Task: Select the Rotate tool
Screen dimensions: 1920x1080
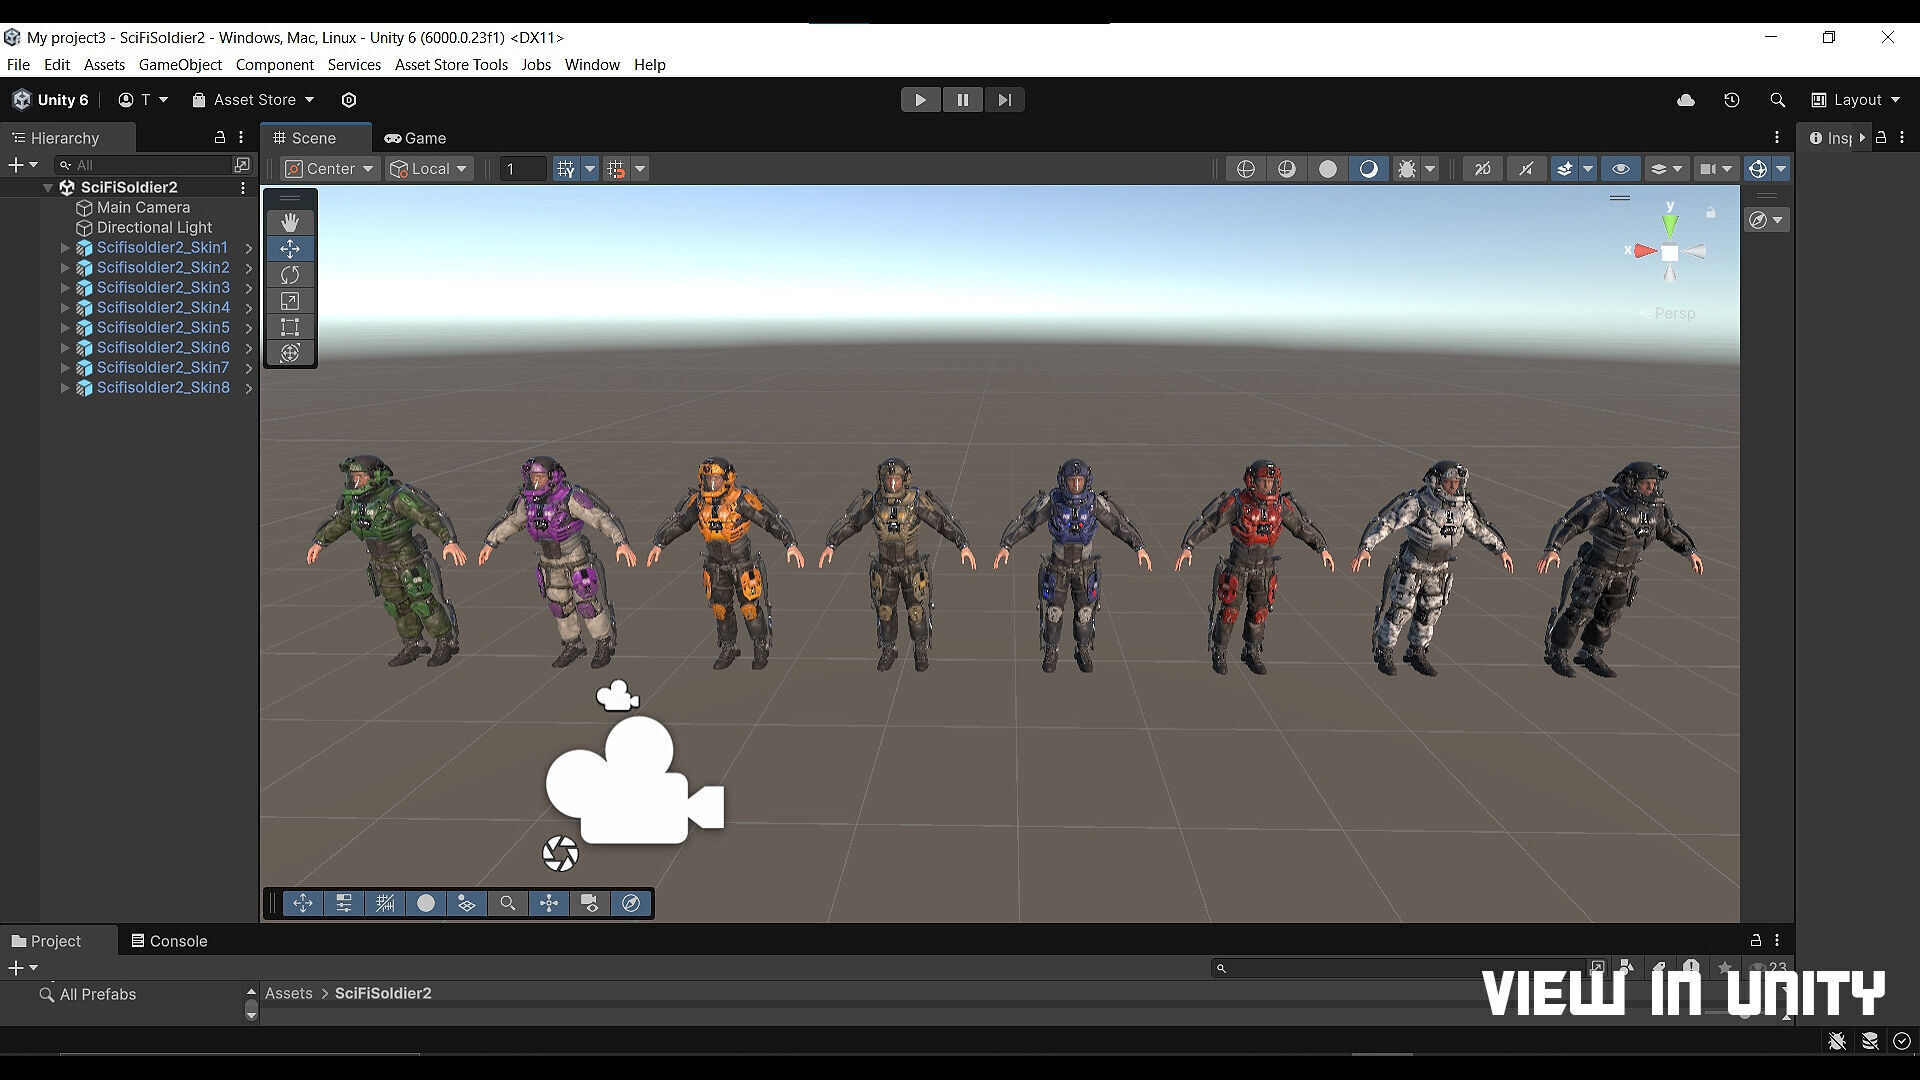Action: pyautogui.click(x=290, y=275)
